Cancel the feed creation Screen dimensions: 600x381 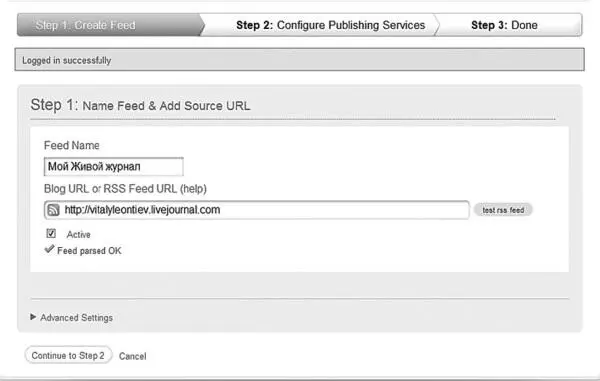[132, 356]
